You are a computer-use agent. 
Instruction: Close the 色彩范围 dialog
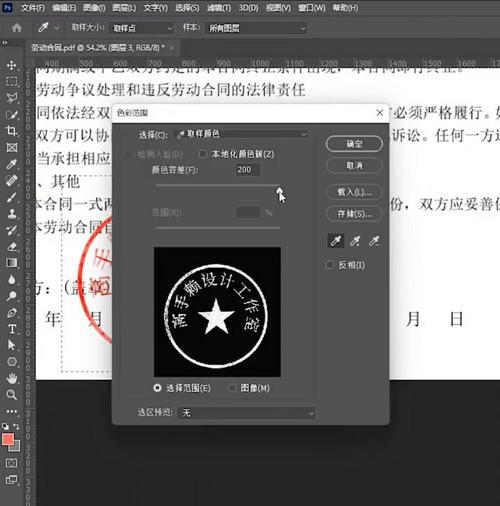[380, 113]
